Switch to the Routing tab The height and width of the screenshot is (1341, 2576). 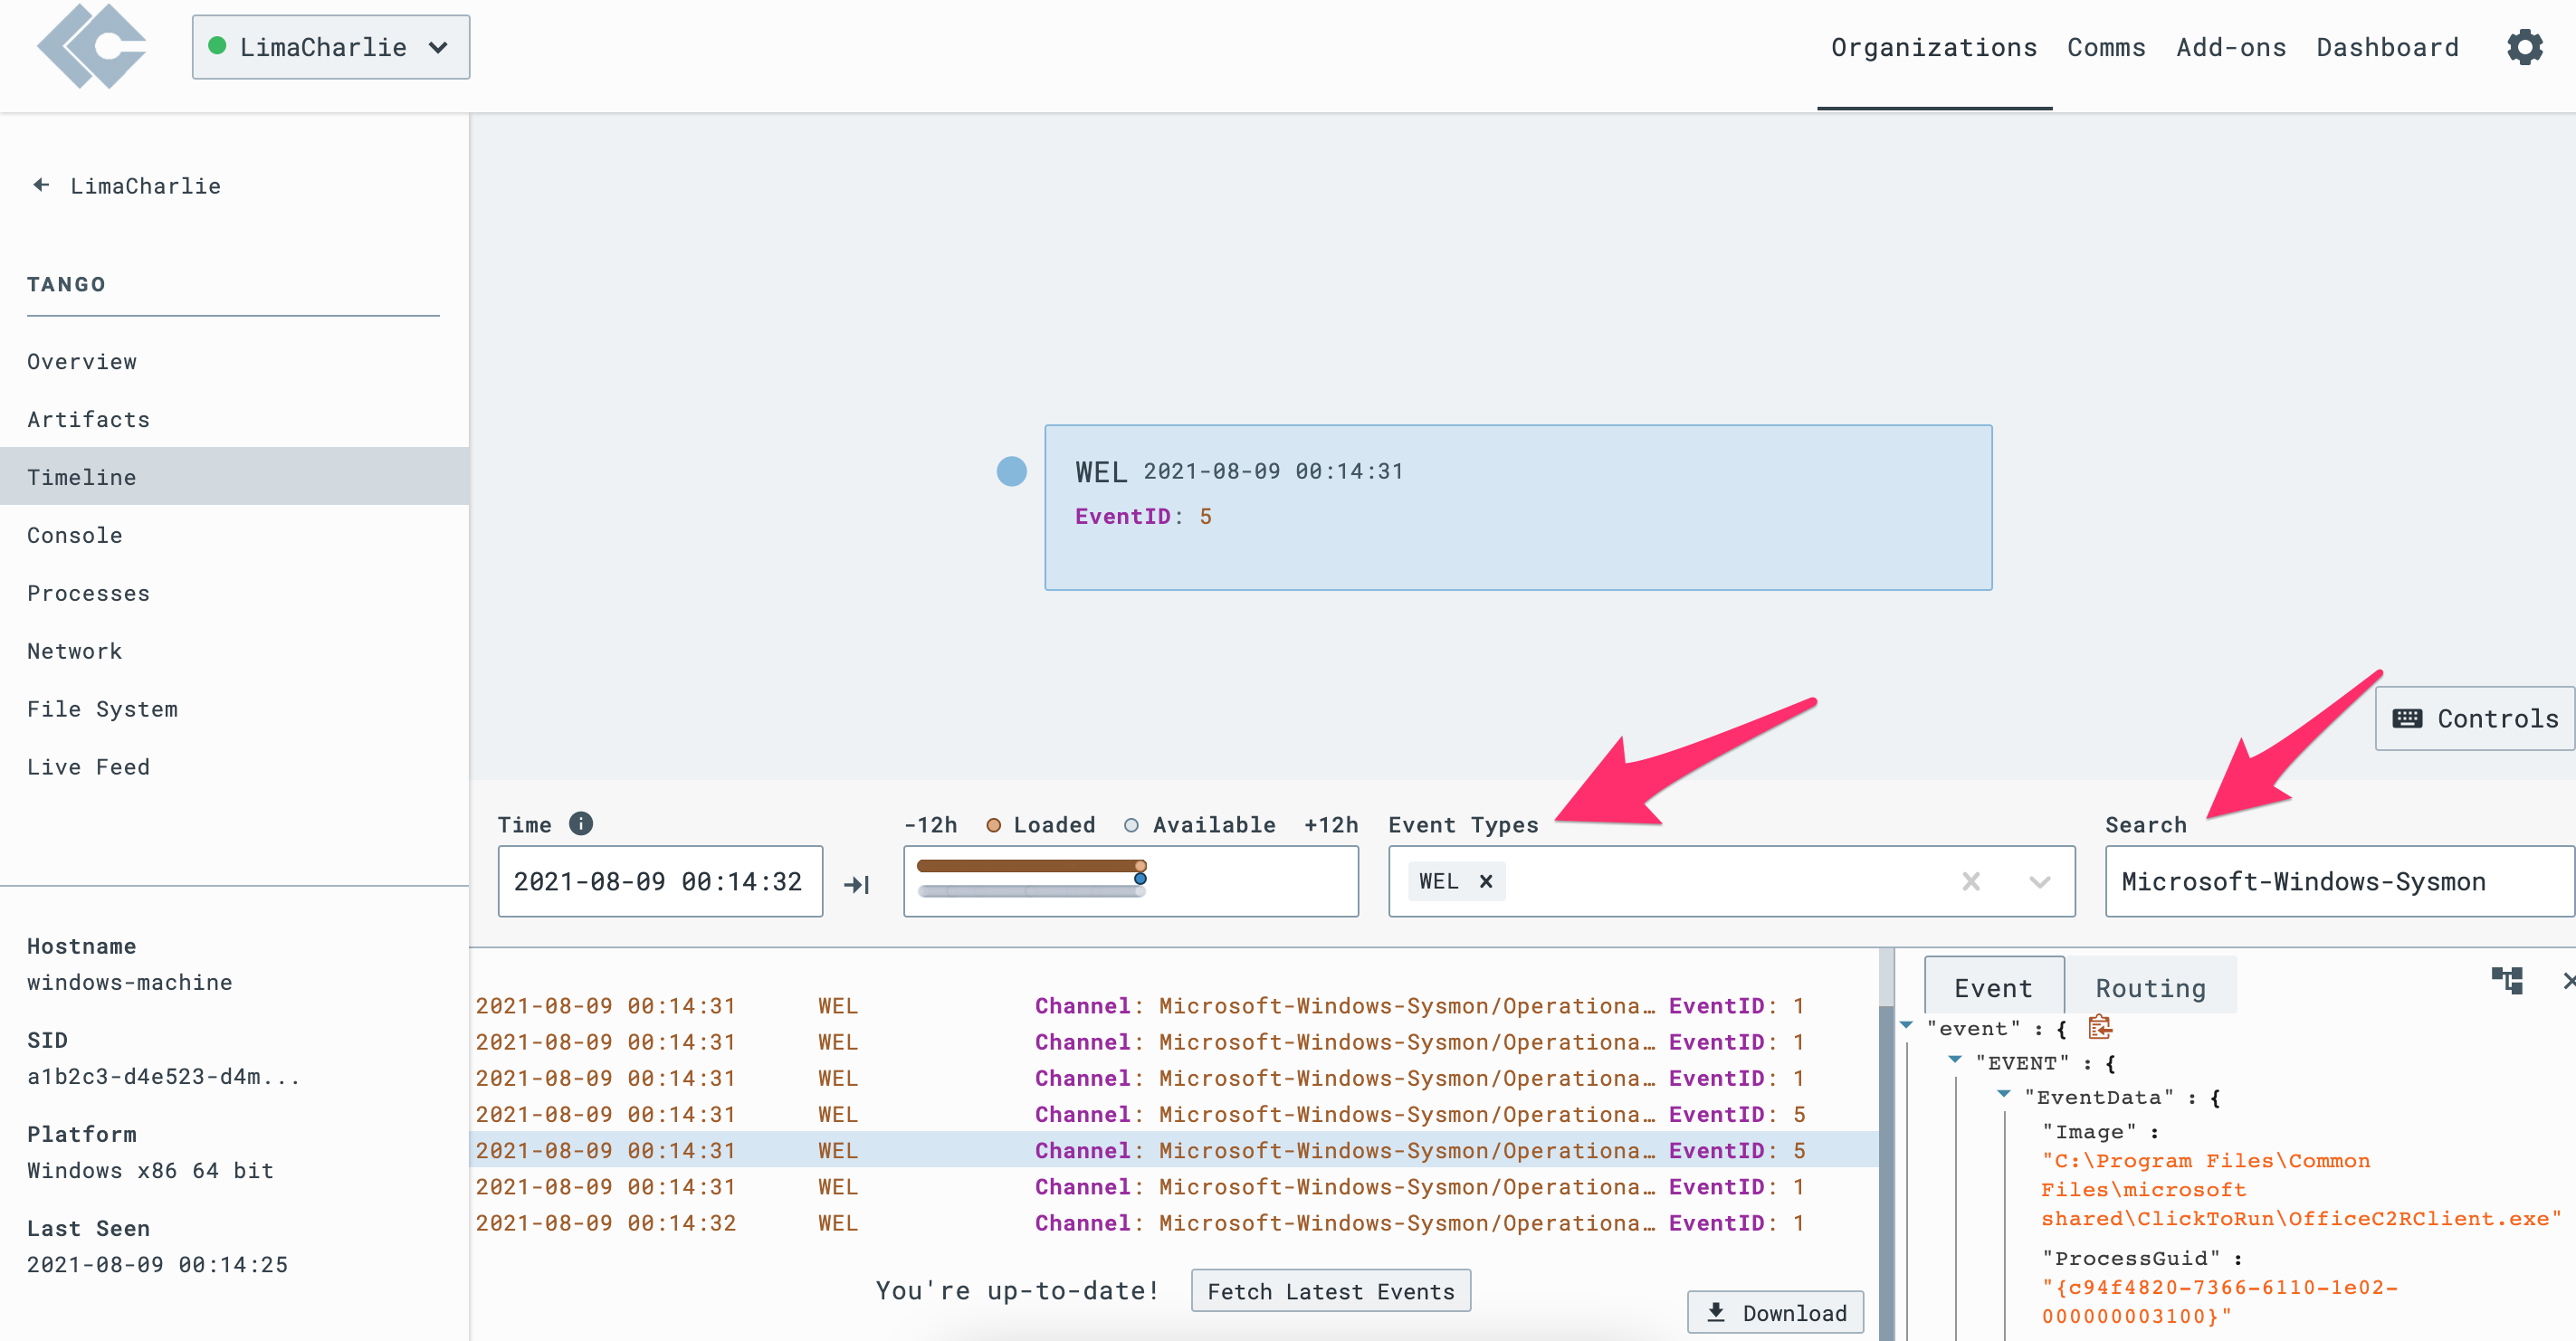coord(2150,988)
